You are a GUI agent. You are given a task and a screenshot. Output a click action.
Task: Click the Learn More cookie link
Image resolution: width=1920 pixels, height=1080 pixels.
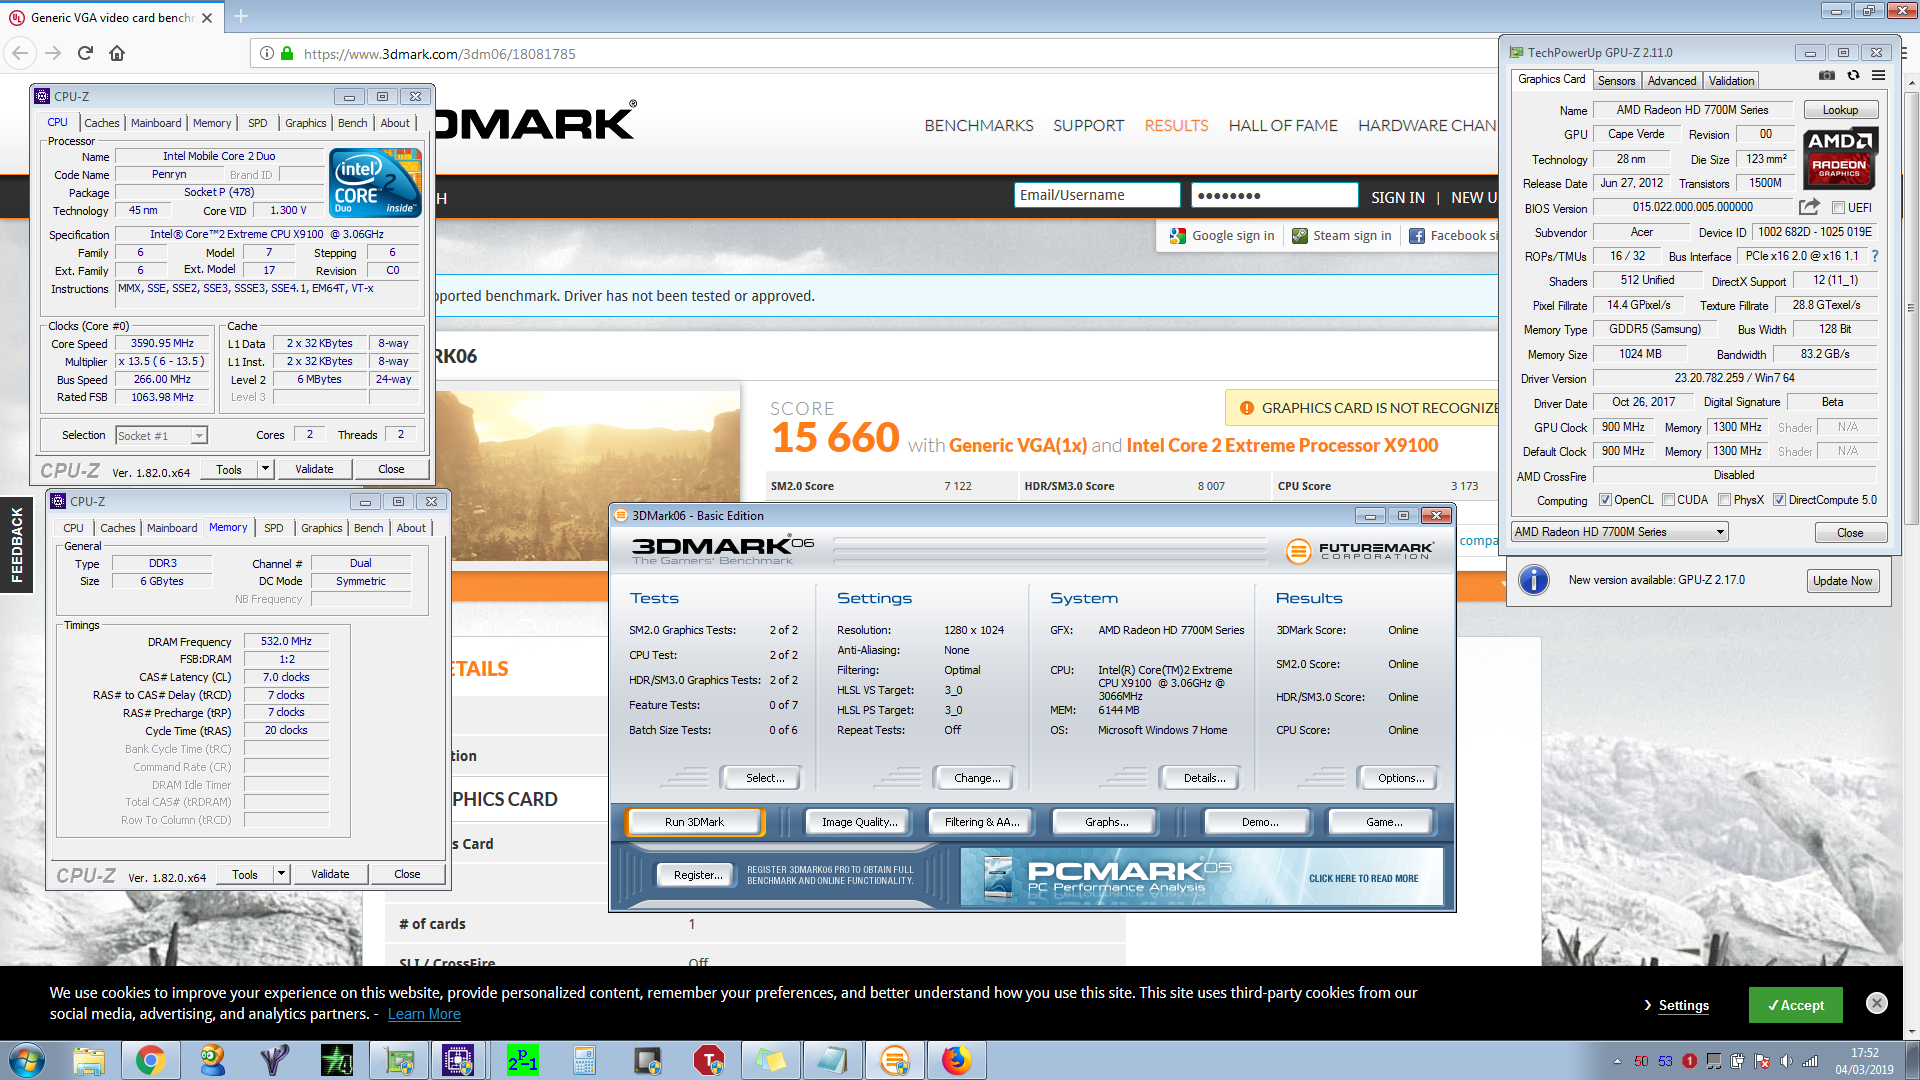424,1014
